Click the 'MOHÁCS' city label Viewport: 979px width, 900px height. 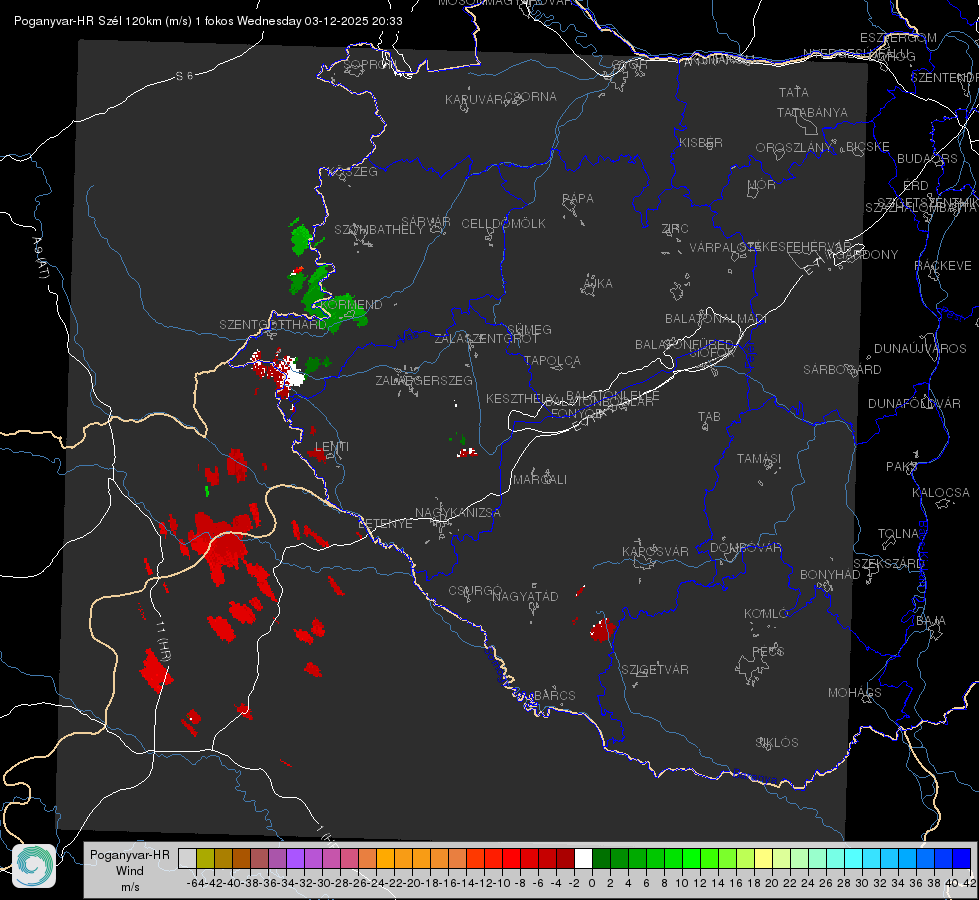[855, 693]
